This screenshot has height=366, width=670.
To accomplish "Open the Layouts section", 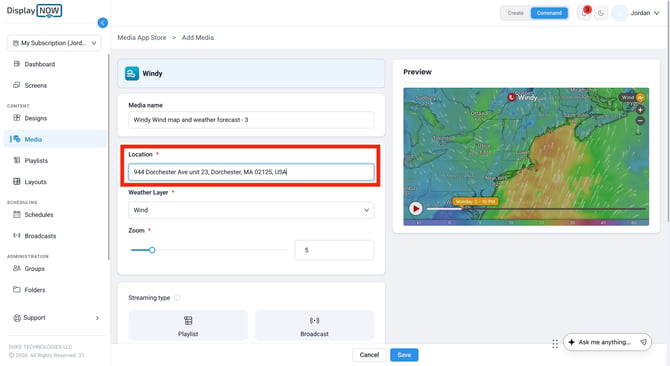I will click(35, 182).
